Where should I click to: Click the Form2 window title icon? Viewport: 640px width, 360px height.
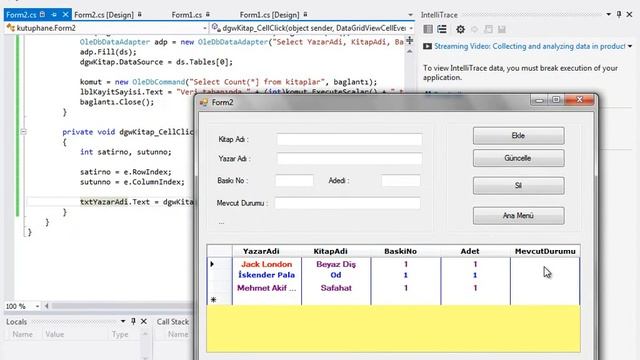pos(204,102)
